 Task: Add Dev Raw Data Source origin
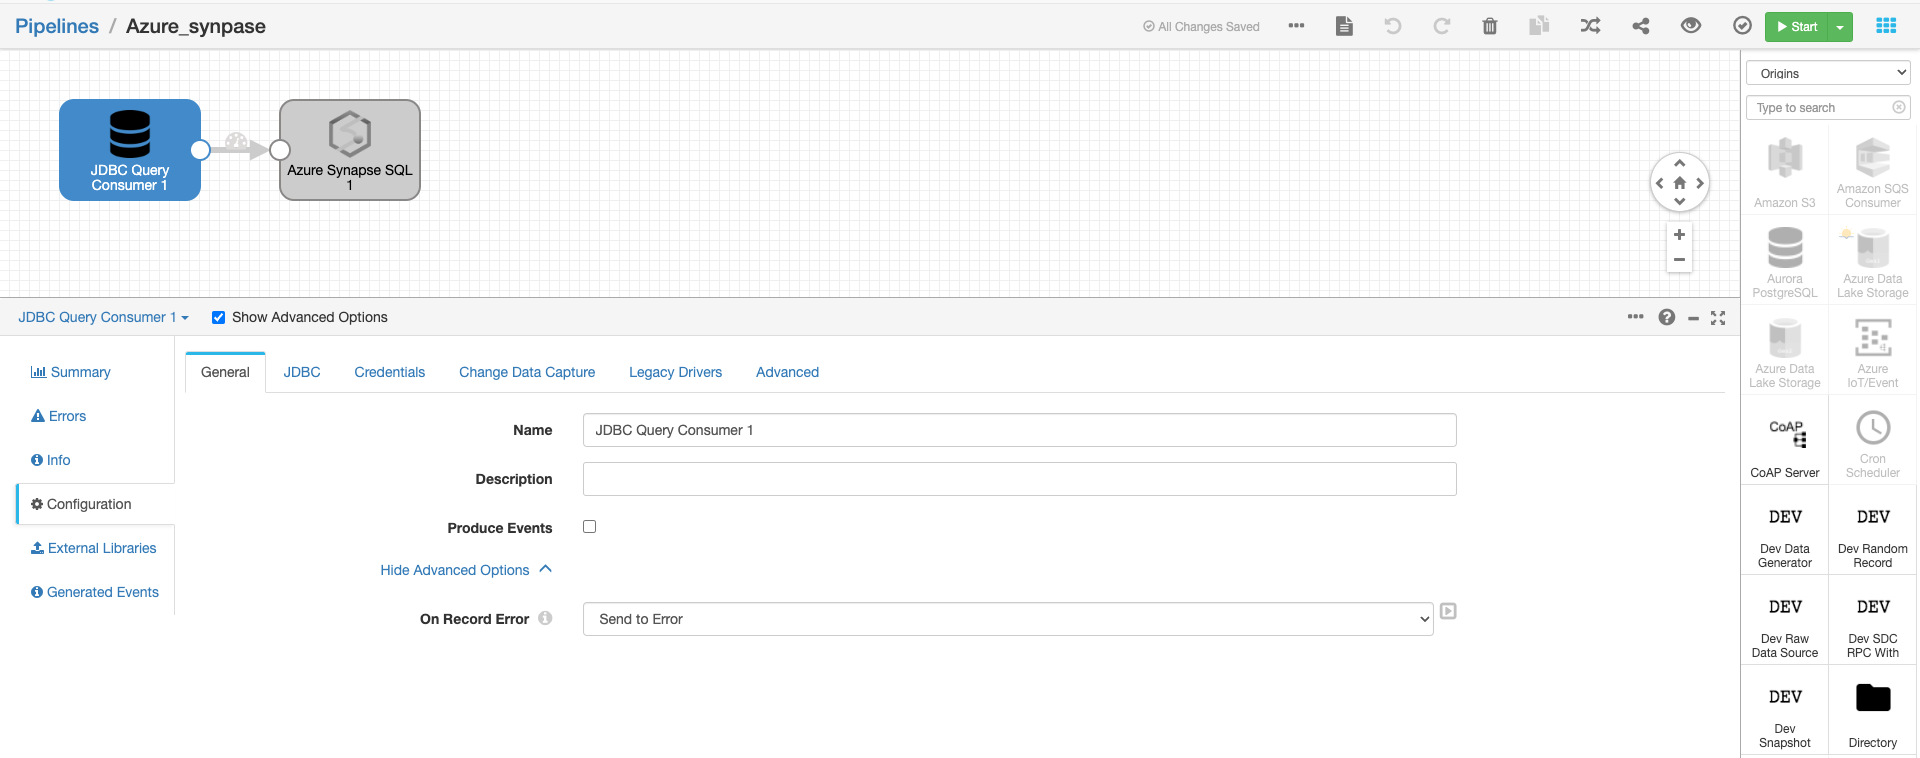(1785, 621)
